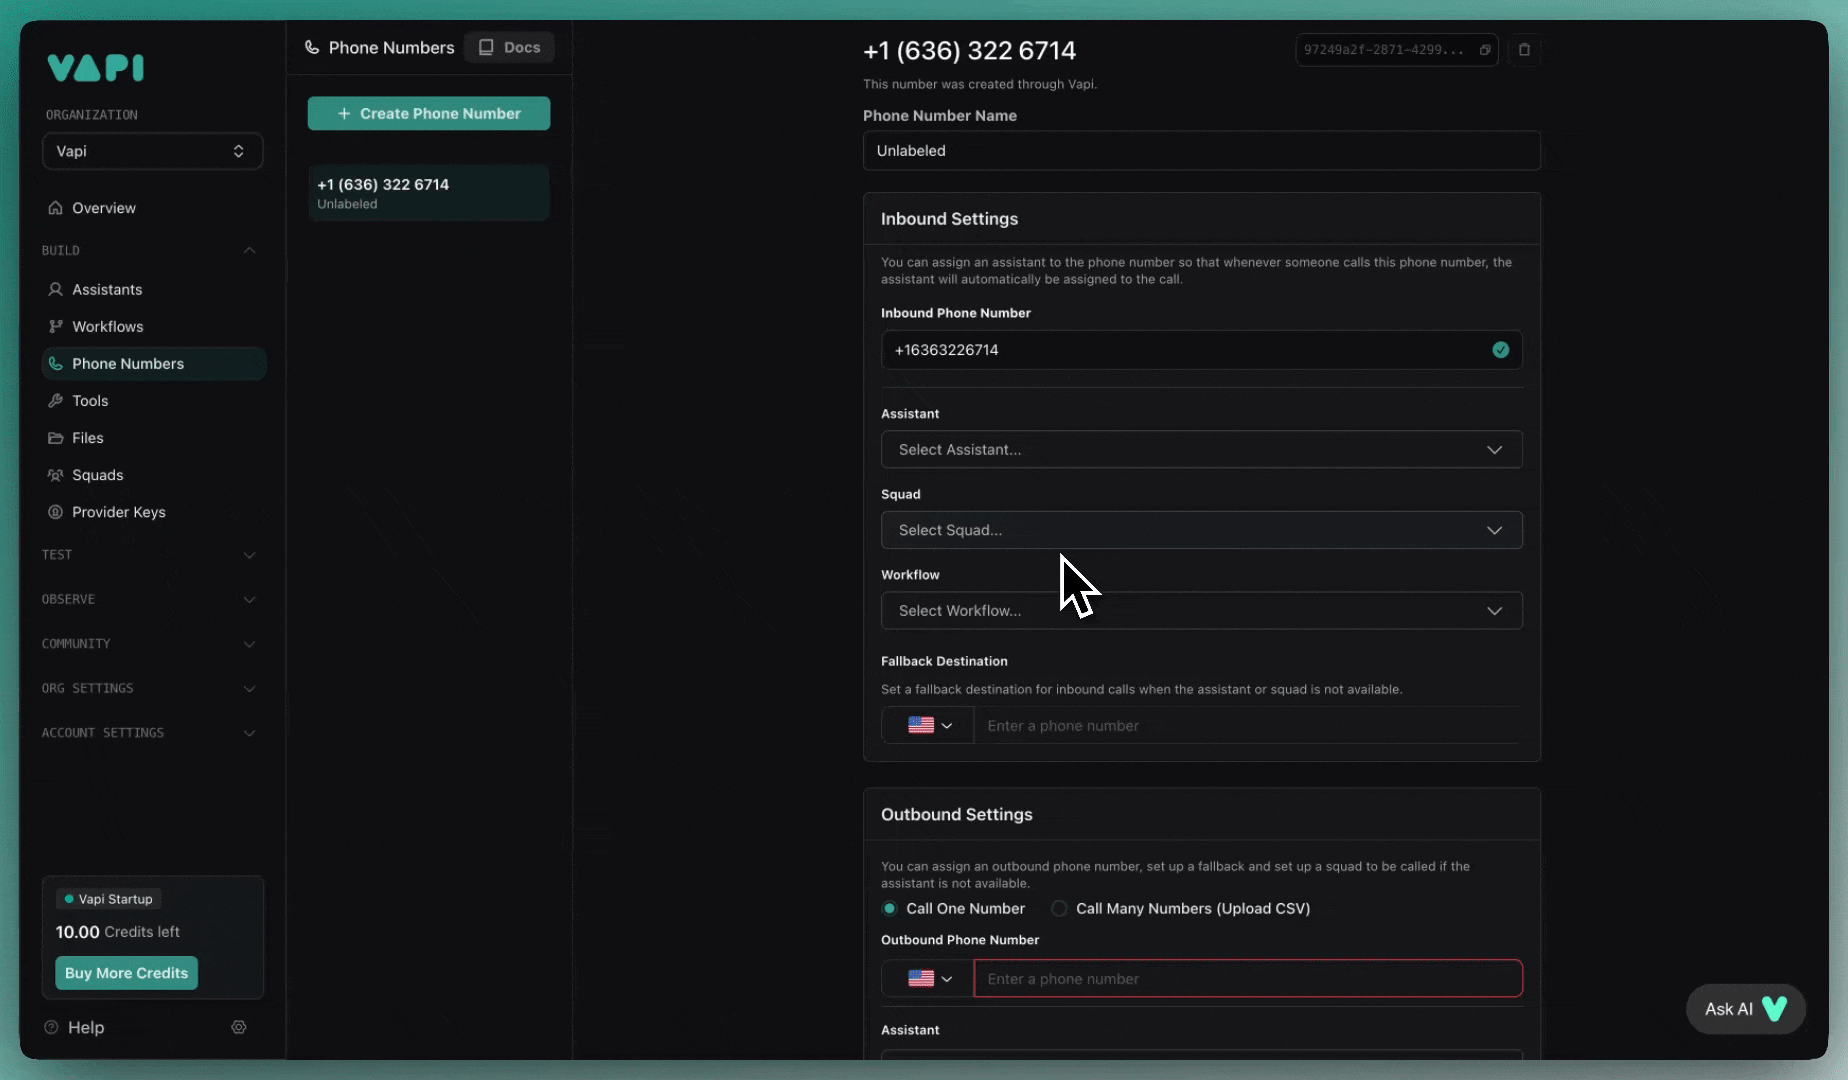The image size is (1848, 1080).
Task: Click the trash delete icon for this number
Action: coord(1524,50)
